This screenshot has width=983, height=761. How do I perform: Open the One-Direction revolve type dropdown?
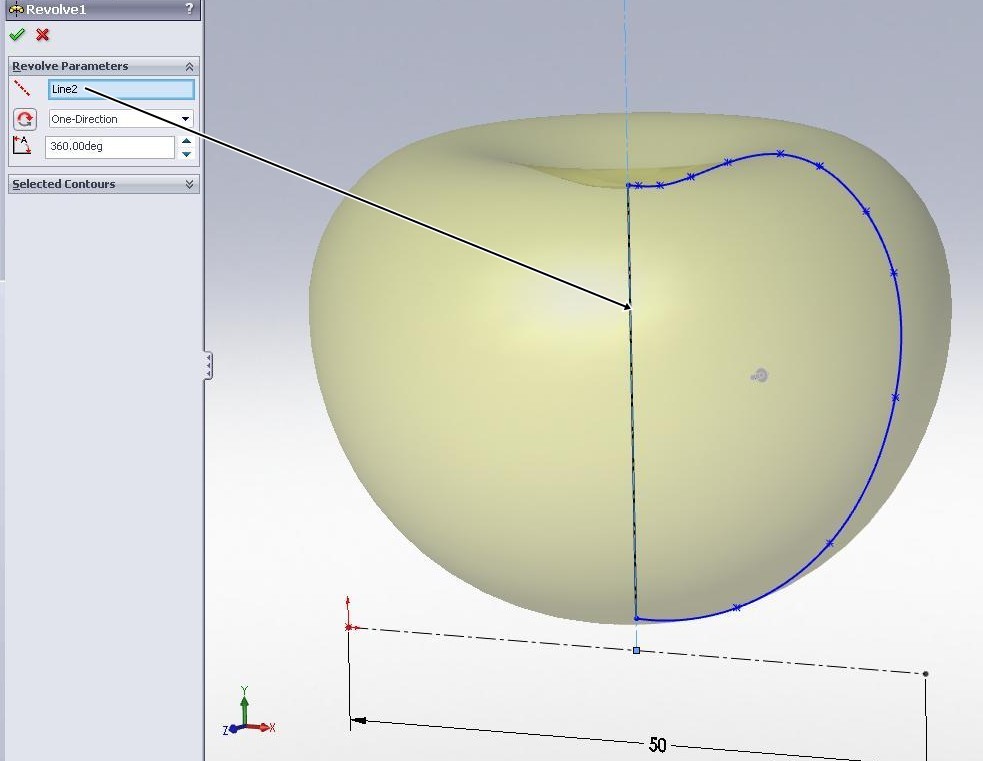pos(121,119)
